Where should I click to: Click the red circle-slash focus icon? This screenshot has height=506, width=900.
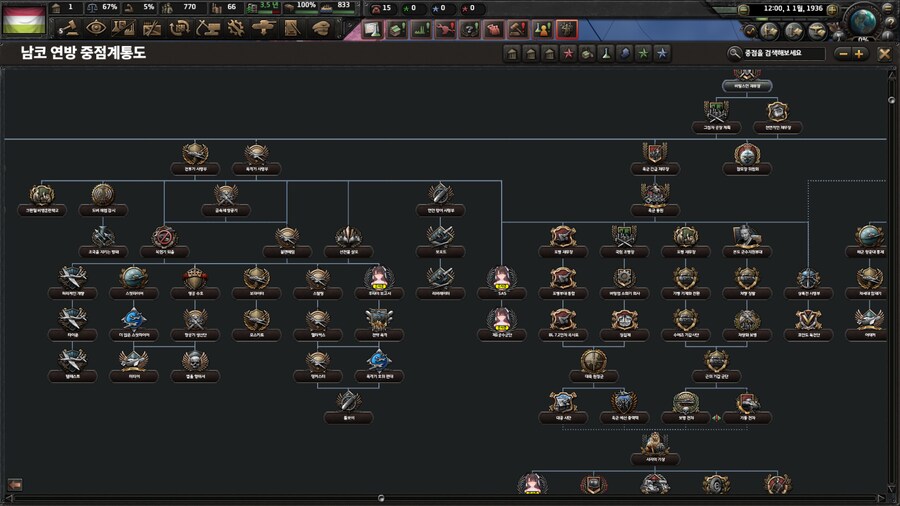[164, 236]
